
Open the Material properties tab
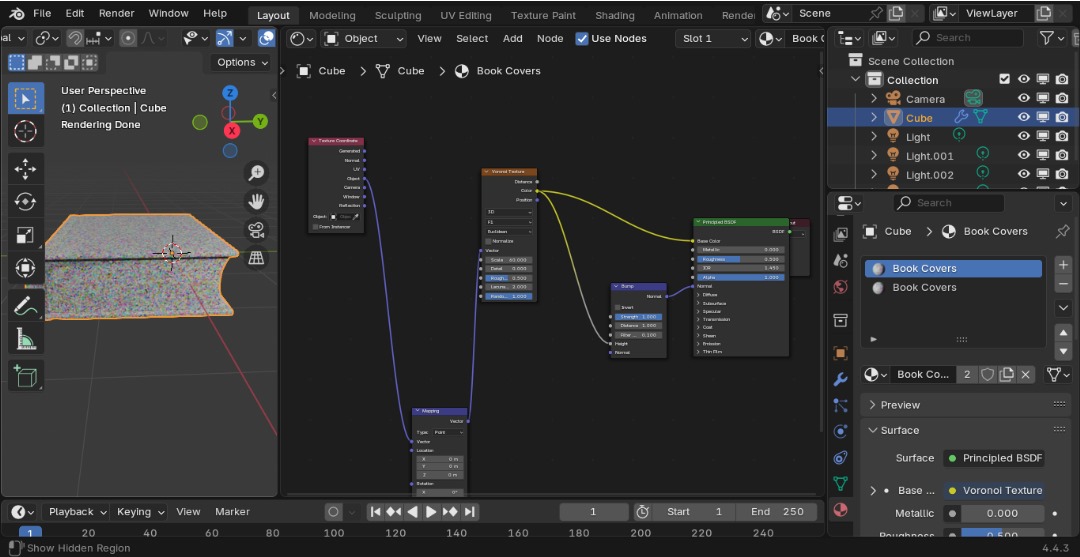tap(840, 509)
